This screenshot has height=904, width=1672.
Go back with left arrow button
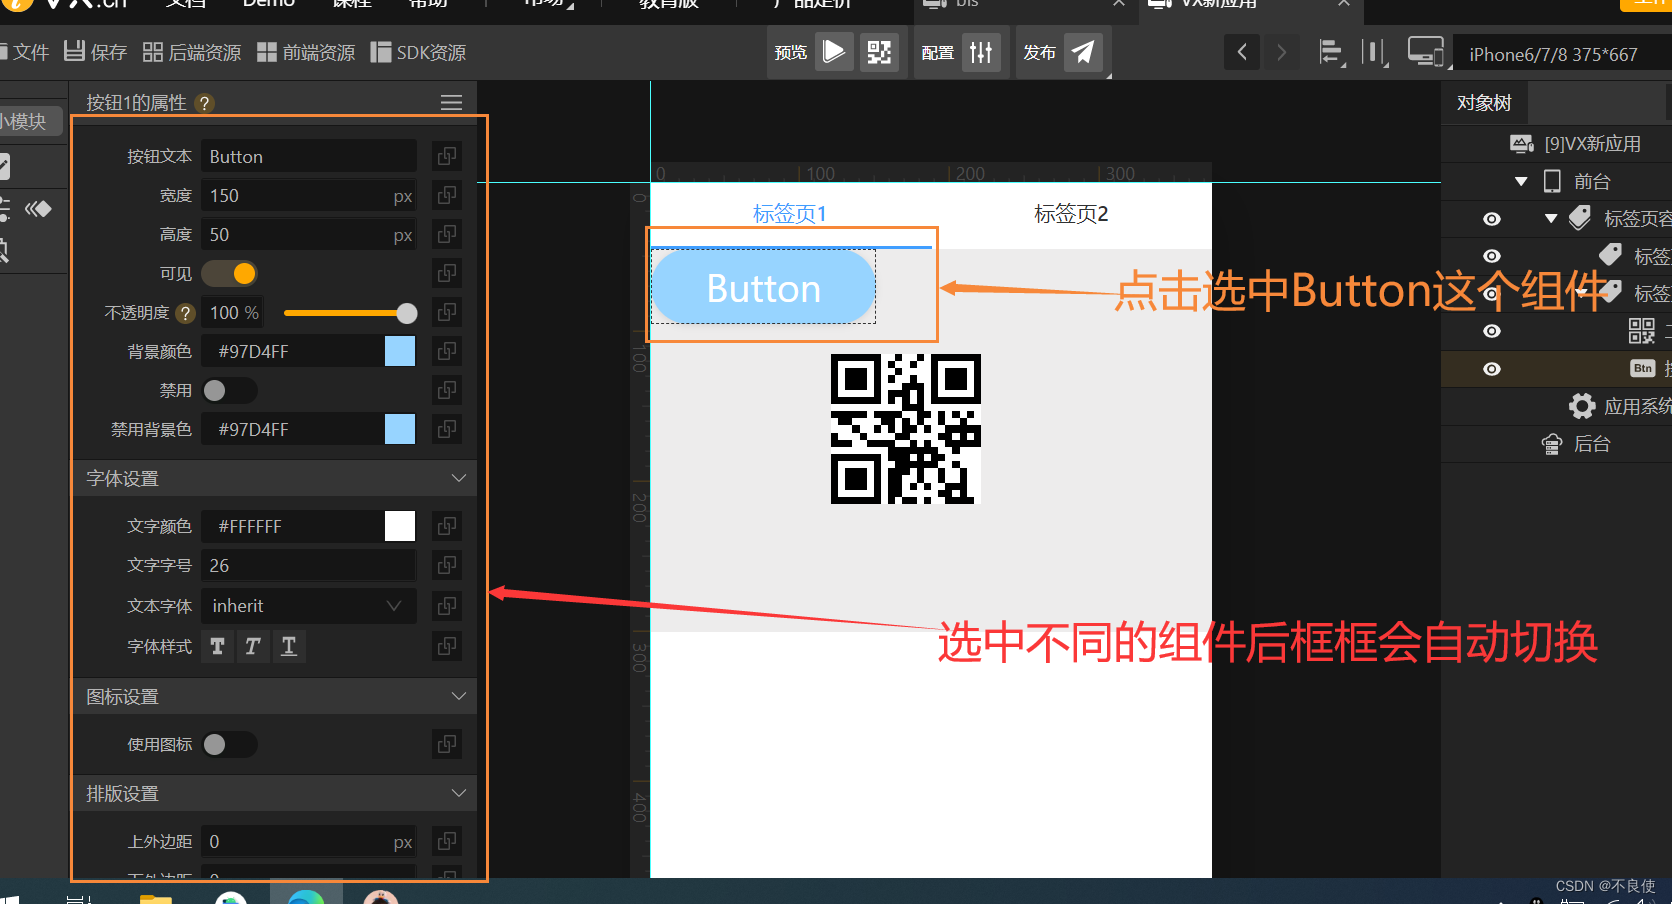tap(1242, 52)
